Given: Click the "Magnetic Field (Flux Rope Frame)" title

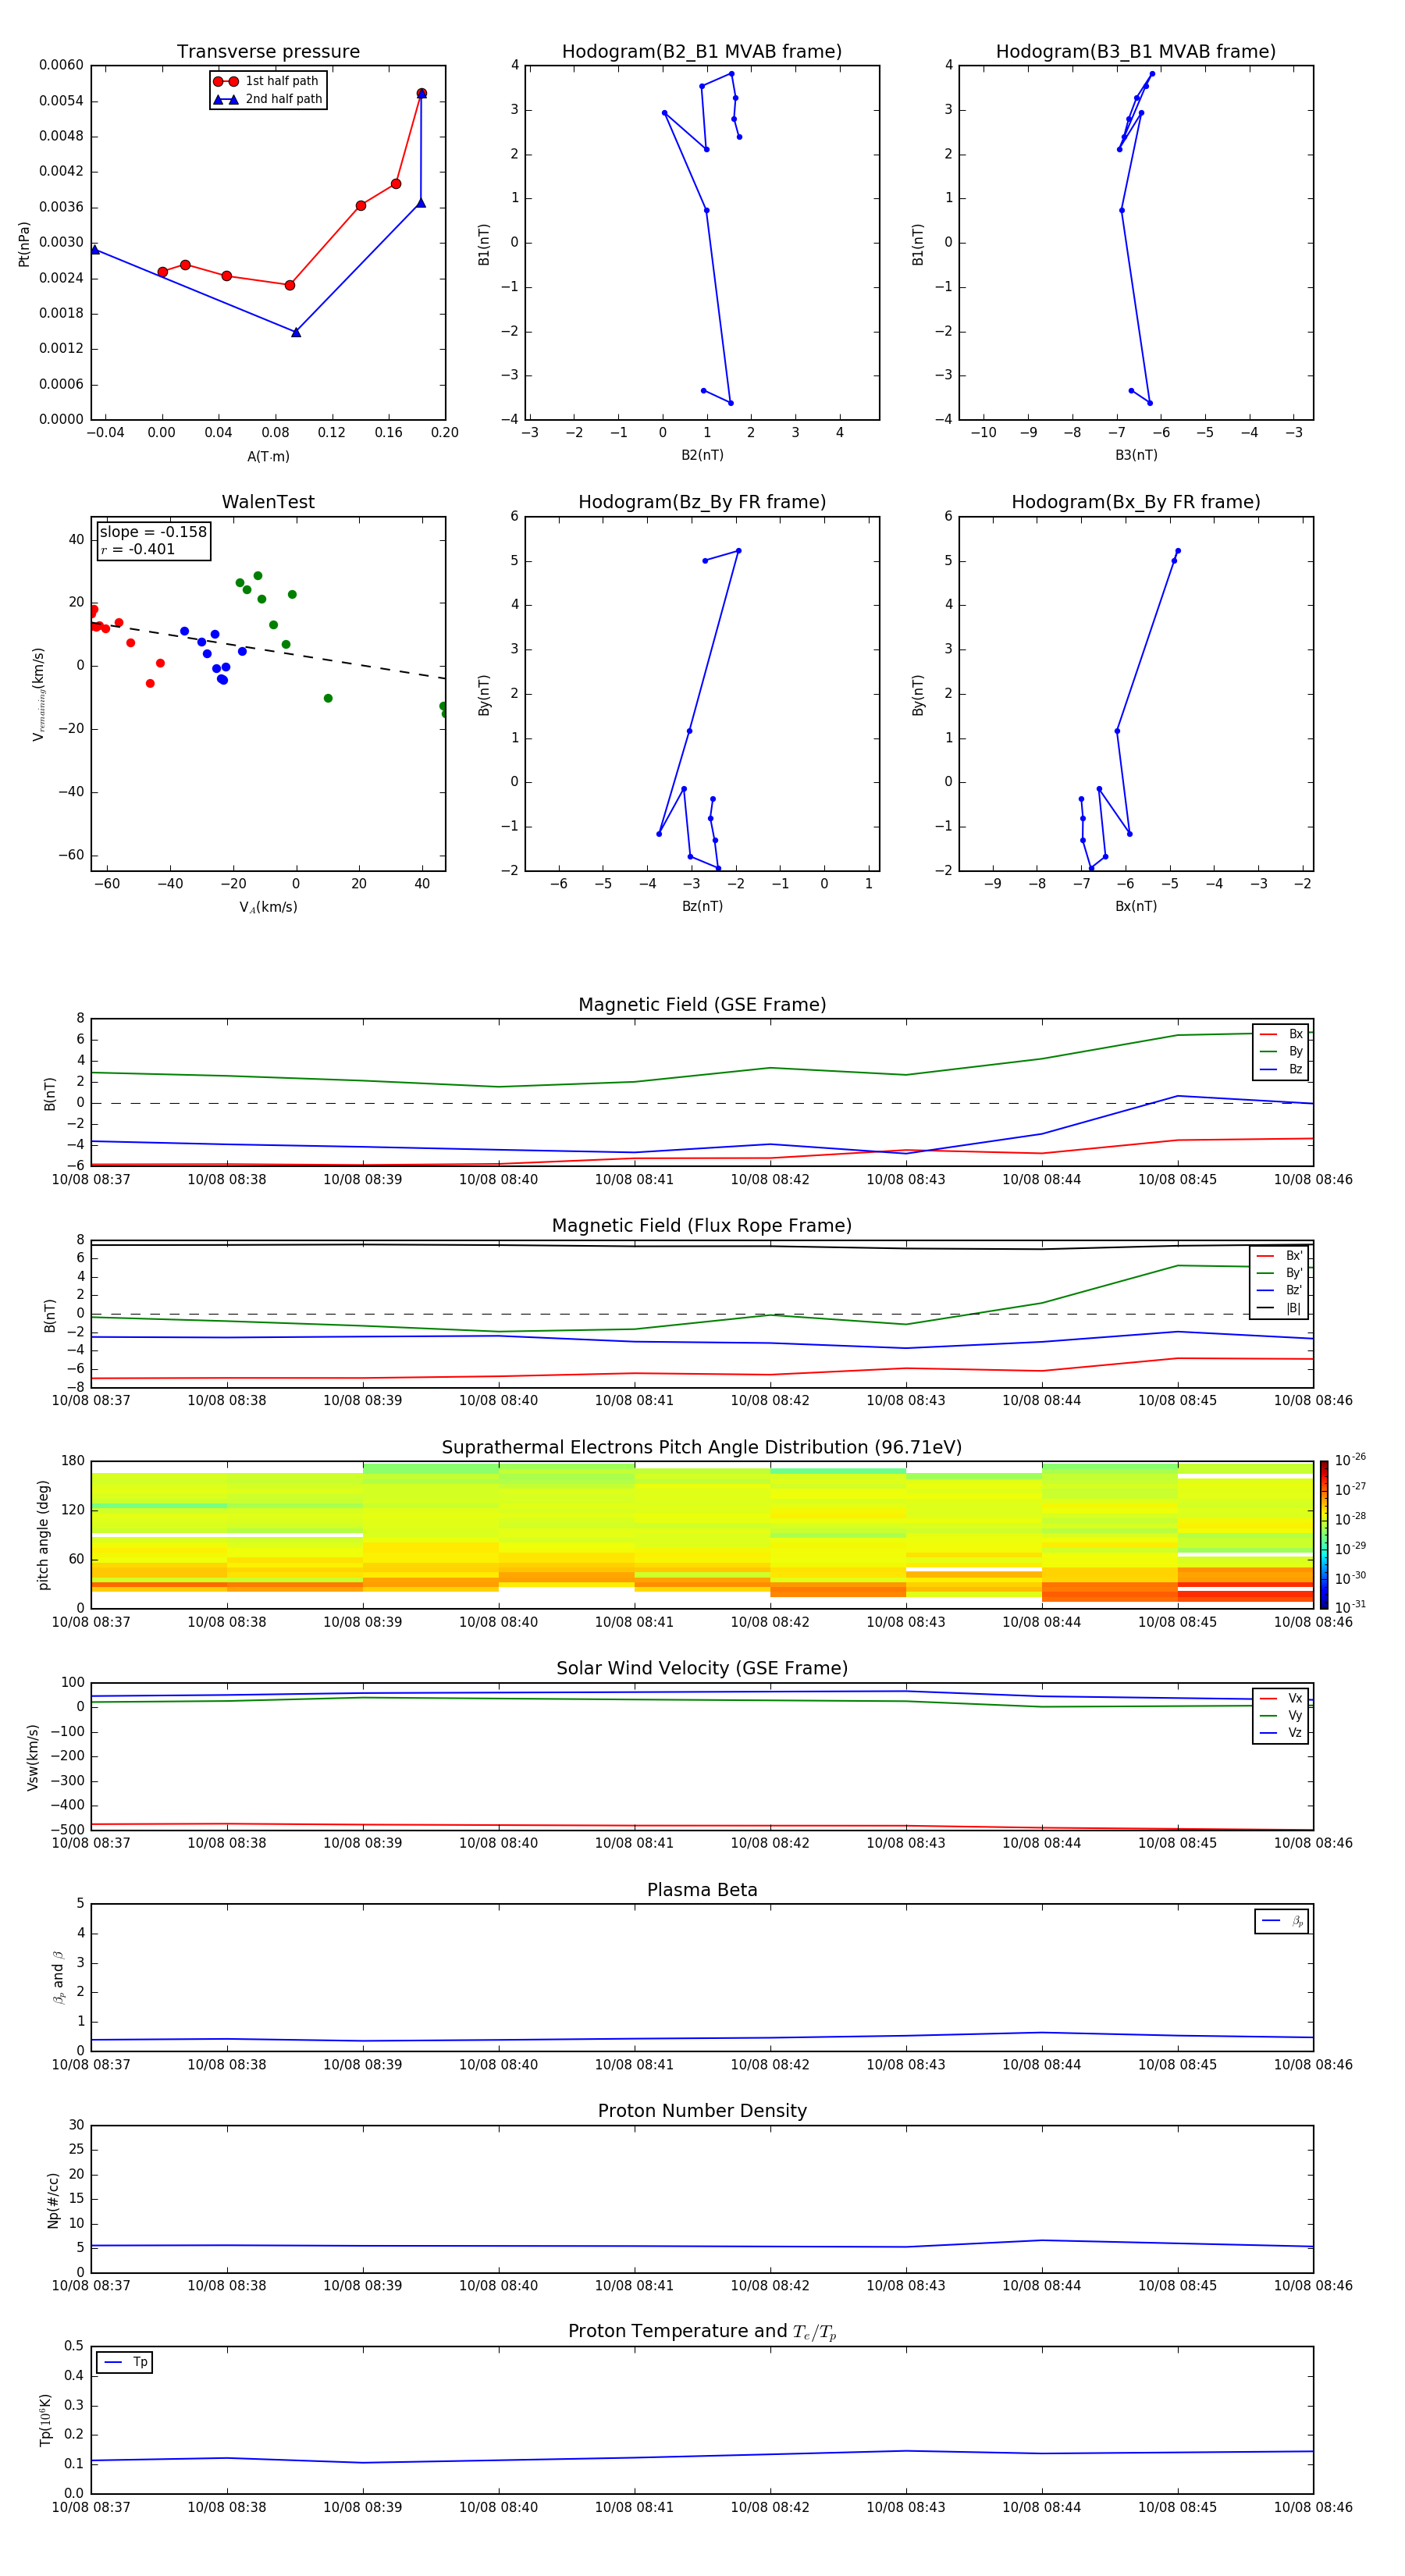Looking at the screenshot, I should pyautogui.click(x=702, y=1226).
